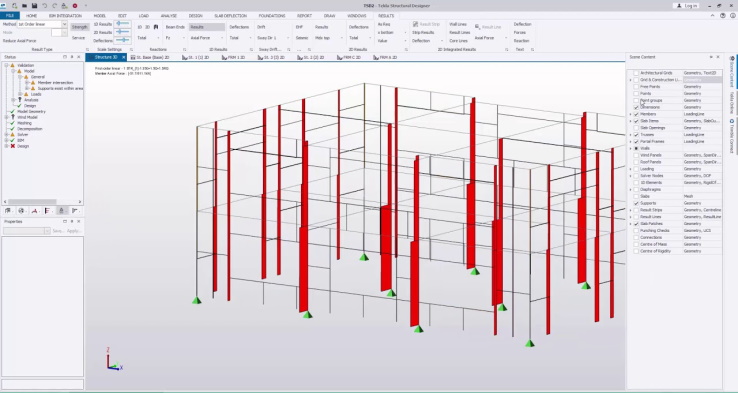Open the analysis Method dropdown
The image size is (738, 393).
[x=64, y=24]
